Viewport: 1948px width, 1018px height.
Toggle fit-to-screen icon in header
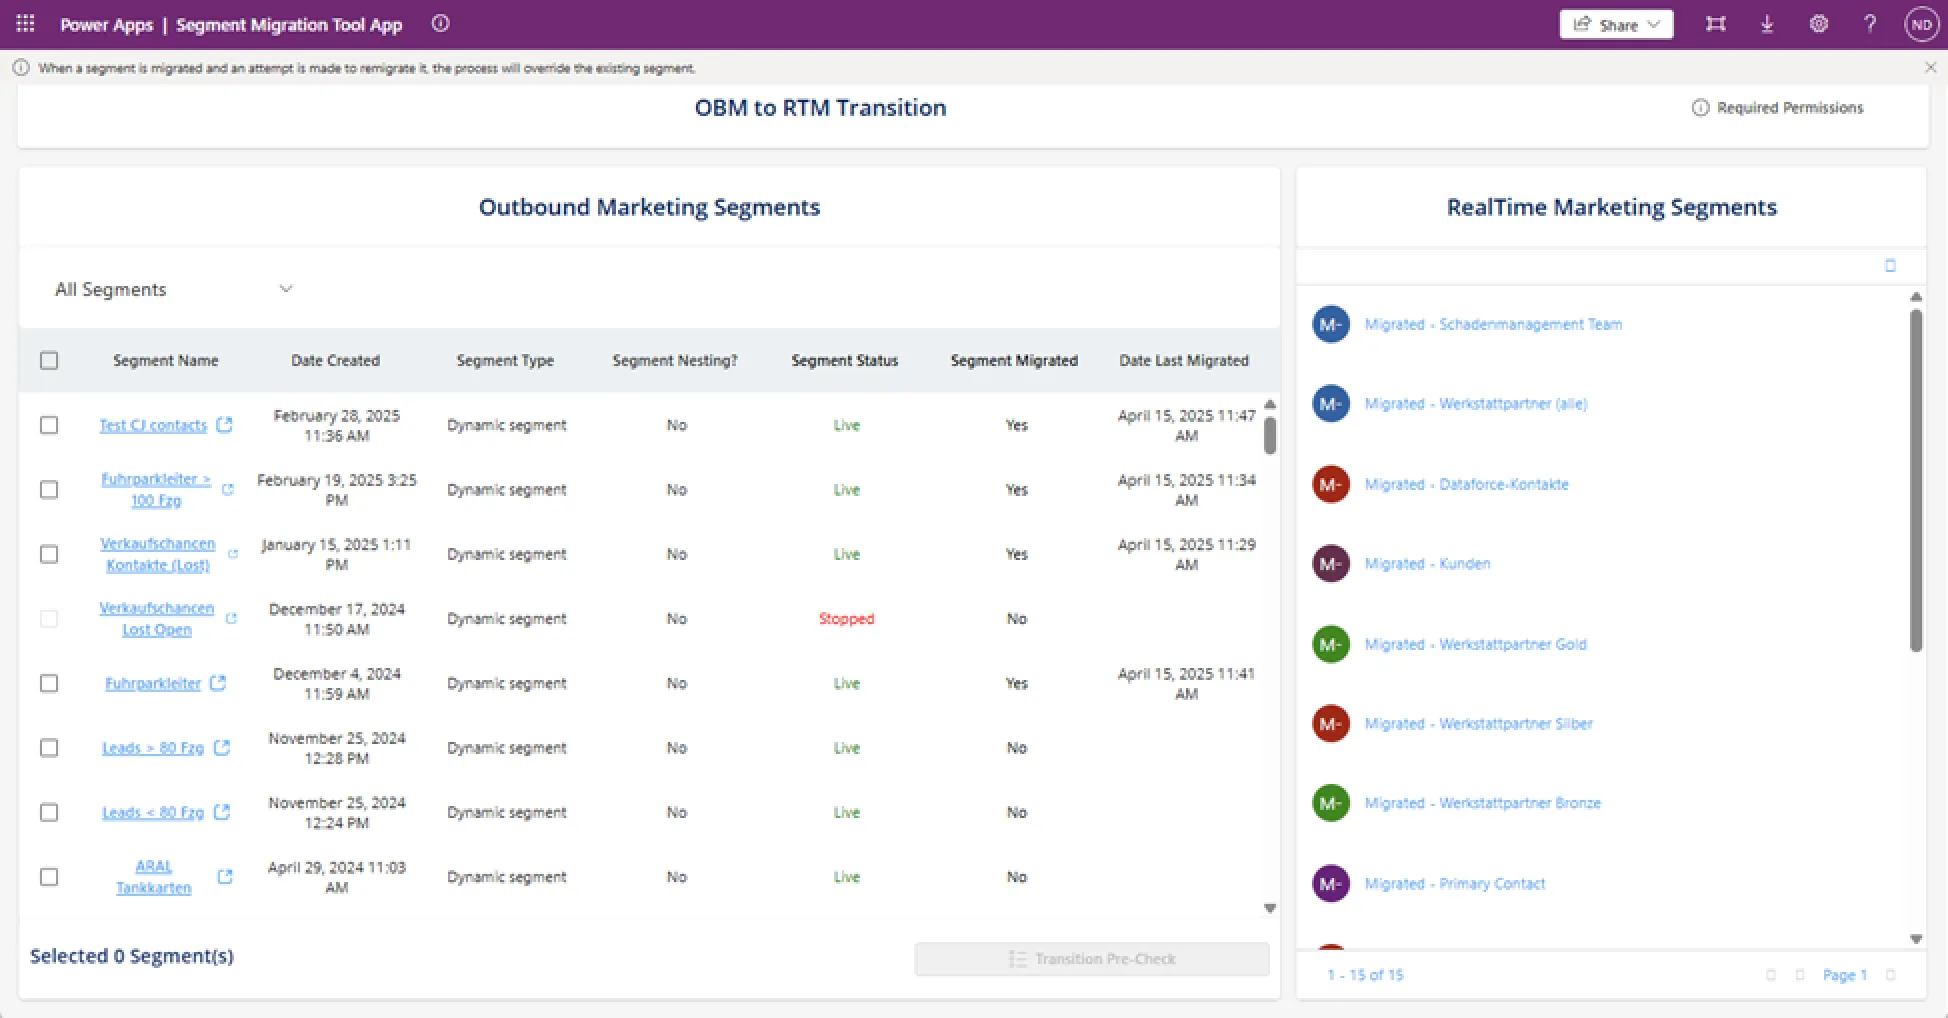click(x=1716, y=24)
